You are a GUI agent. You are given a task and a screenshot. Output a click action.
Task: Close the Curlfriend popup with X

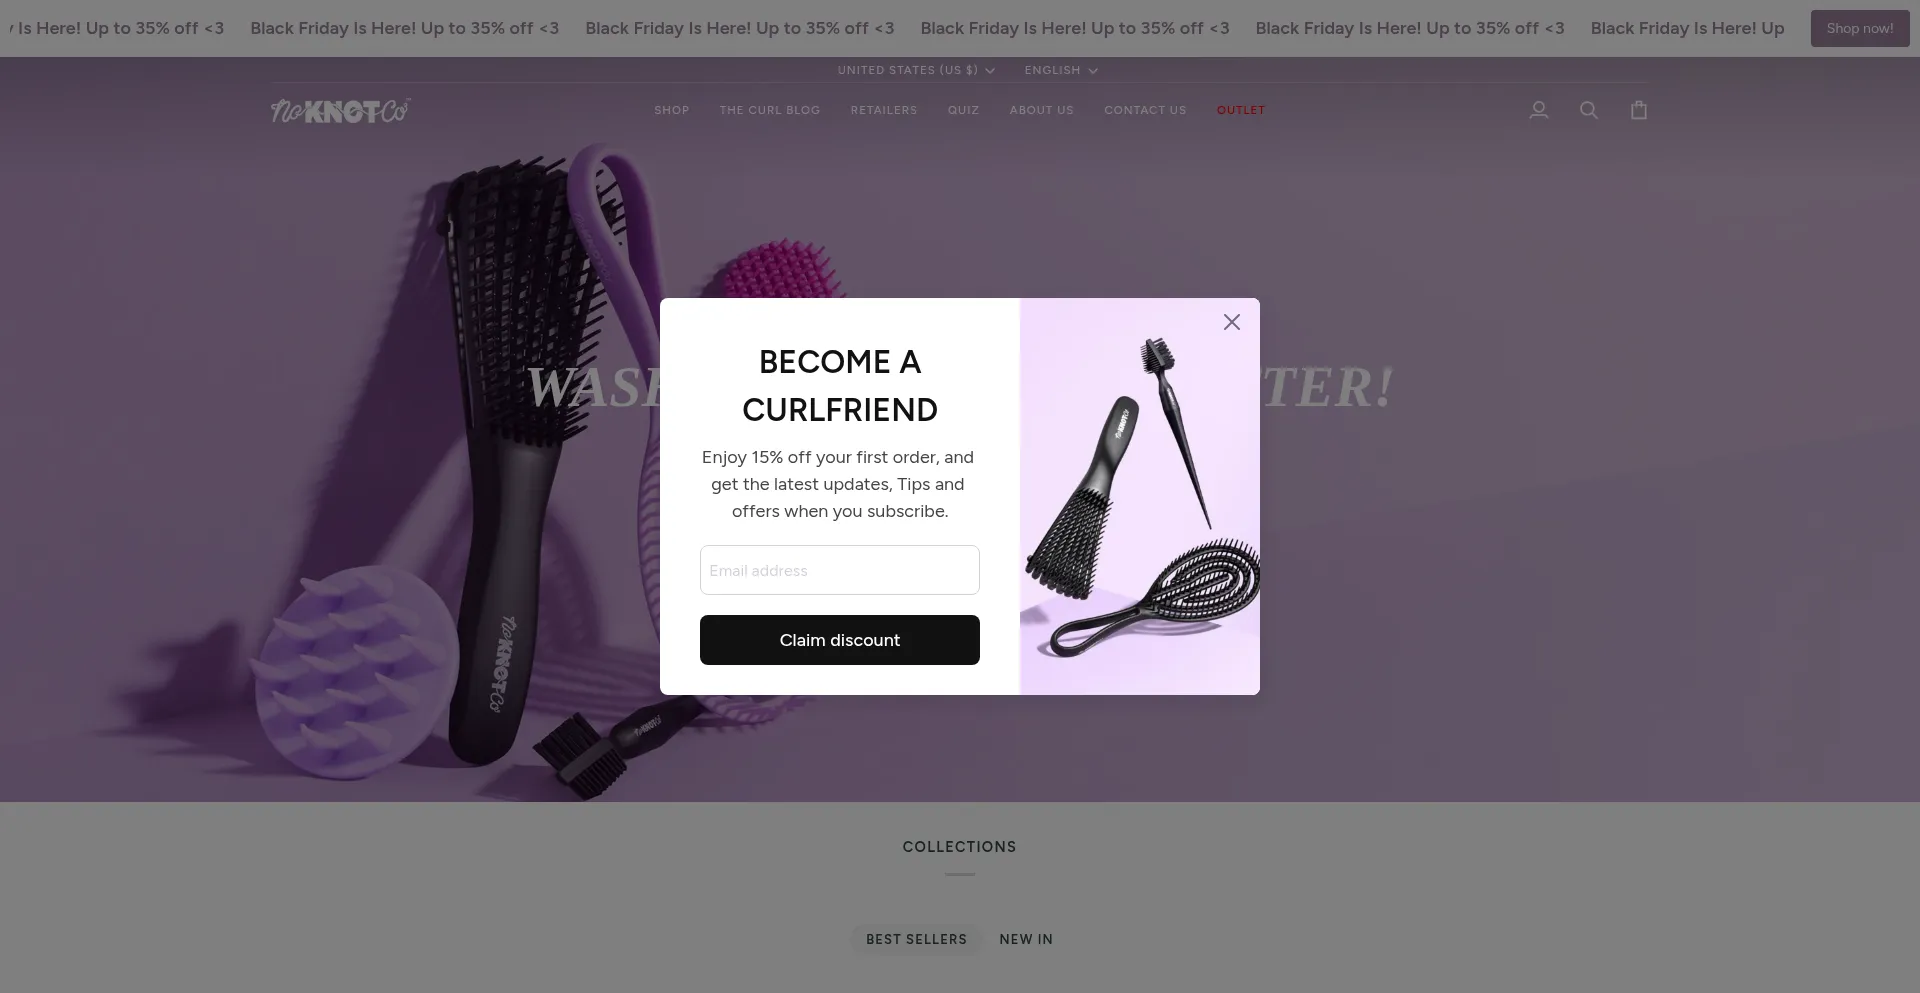click(1232, 322)
